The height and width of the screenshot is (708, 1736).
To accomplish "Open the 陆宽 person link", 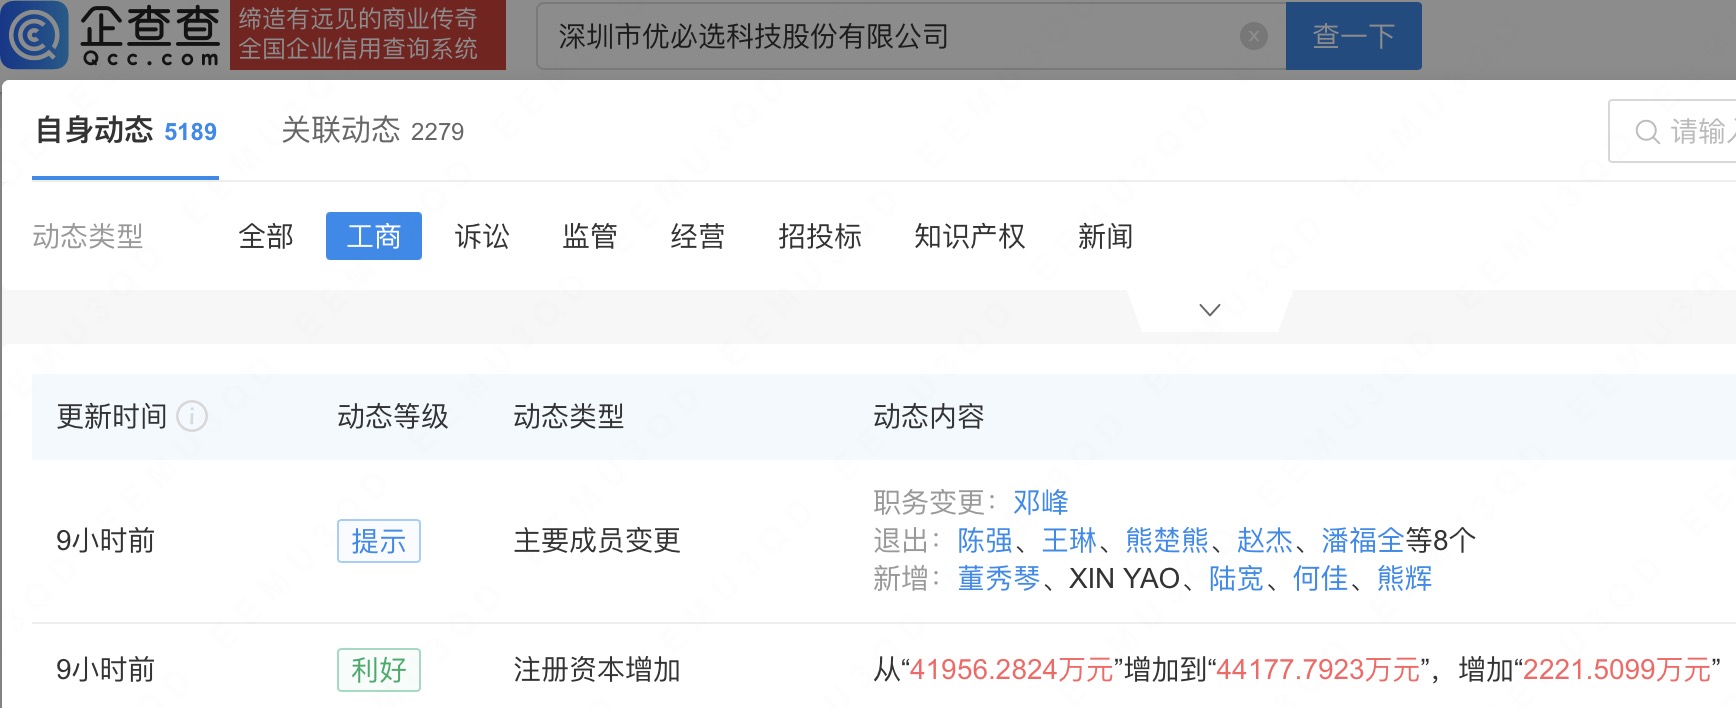I will 1237,578.
